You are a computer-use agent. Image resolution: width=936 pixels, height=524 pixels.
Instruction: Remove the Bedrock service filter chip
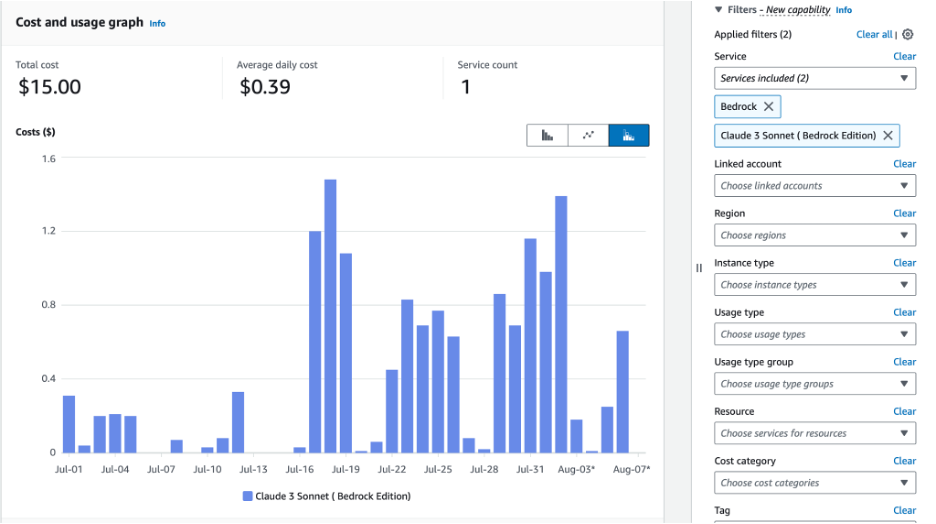coord(768,106)
